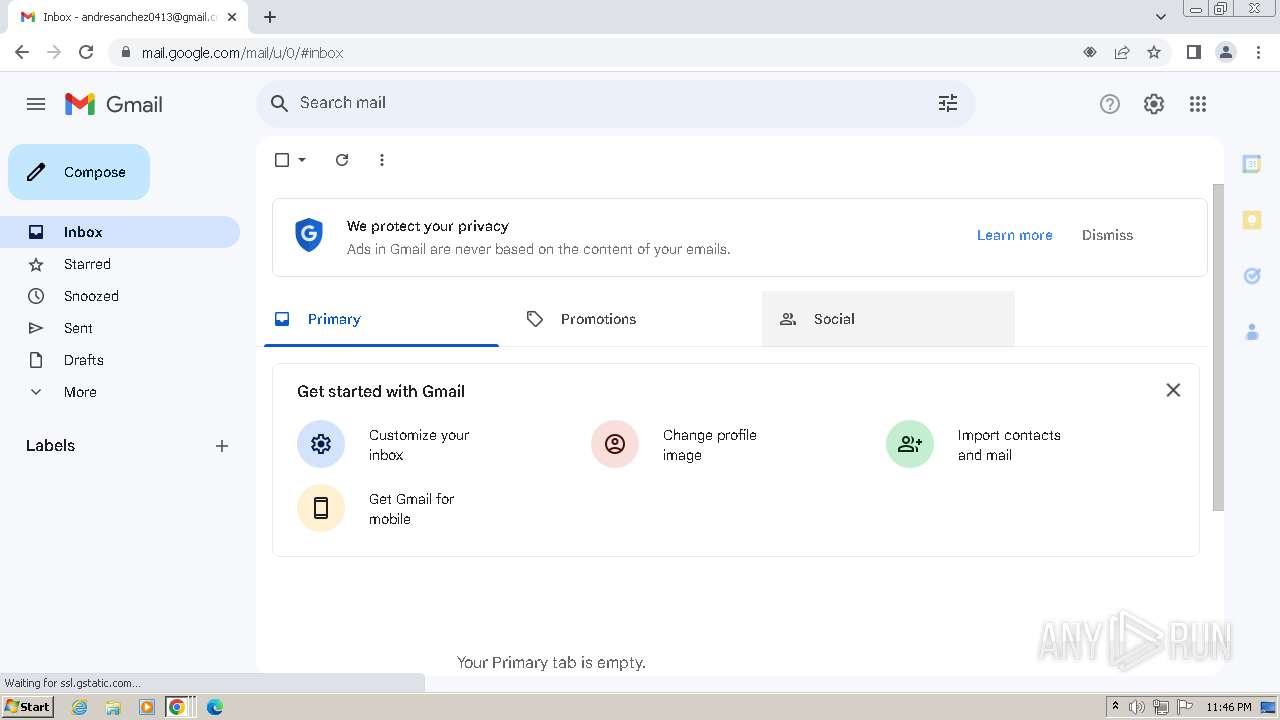This screenshot has width=1280, height=720.
Task: Click Change profile image text
Action: click(x=710, y=445)
